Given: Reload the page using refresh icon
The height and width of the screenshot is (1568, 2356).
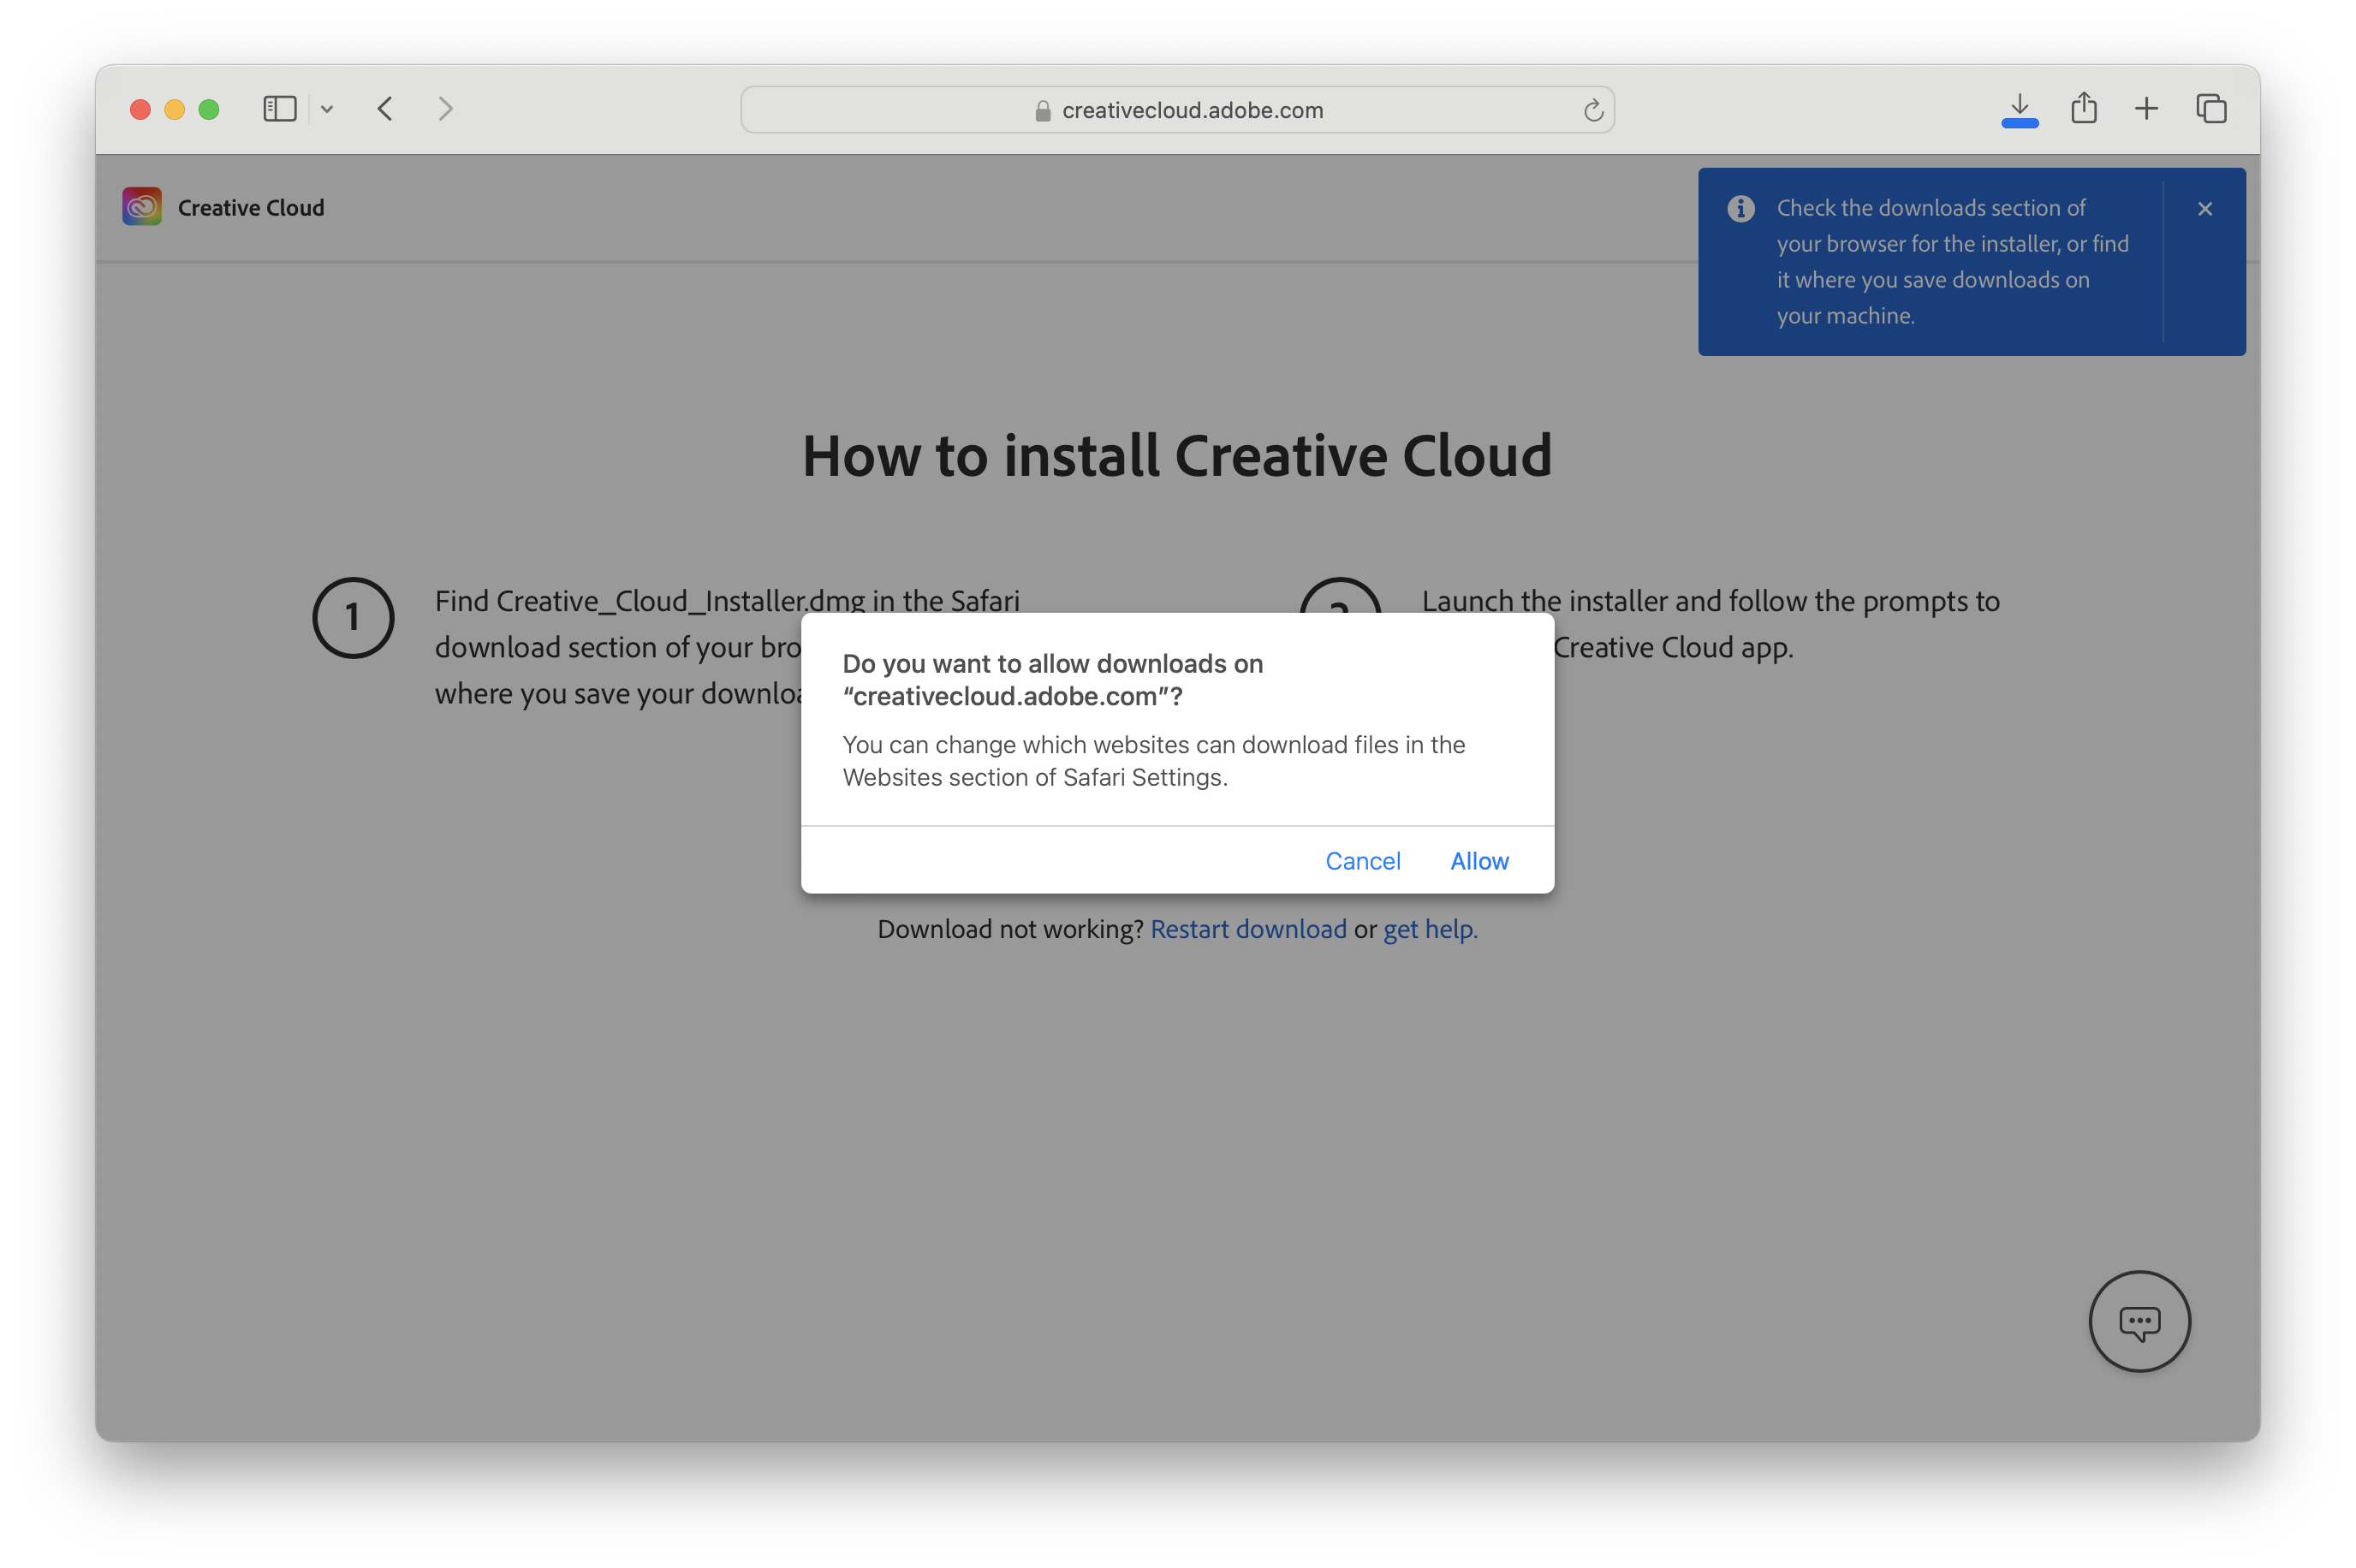Looking at the screenshot, I should click(1593, 110).
